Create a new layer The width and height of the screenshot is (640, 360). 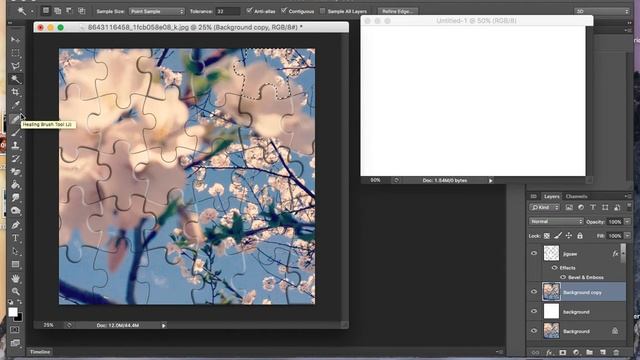click(603, 352)
